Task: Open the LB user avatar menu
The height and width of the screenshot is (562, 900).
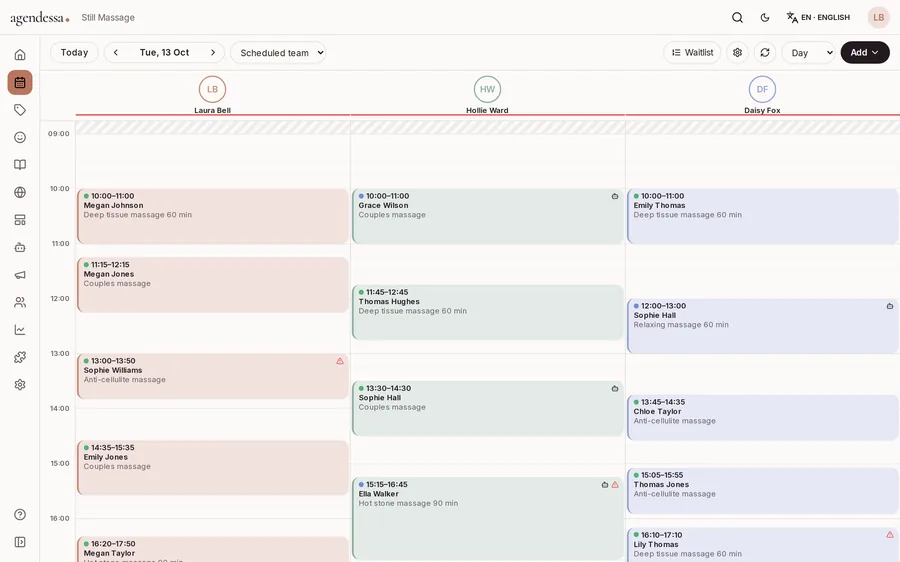Action: click(x=879, y=18)
